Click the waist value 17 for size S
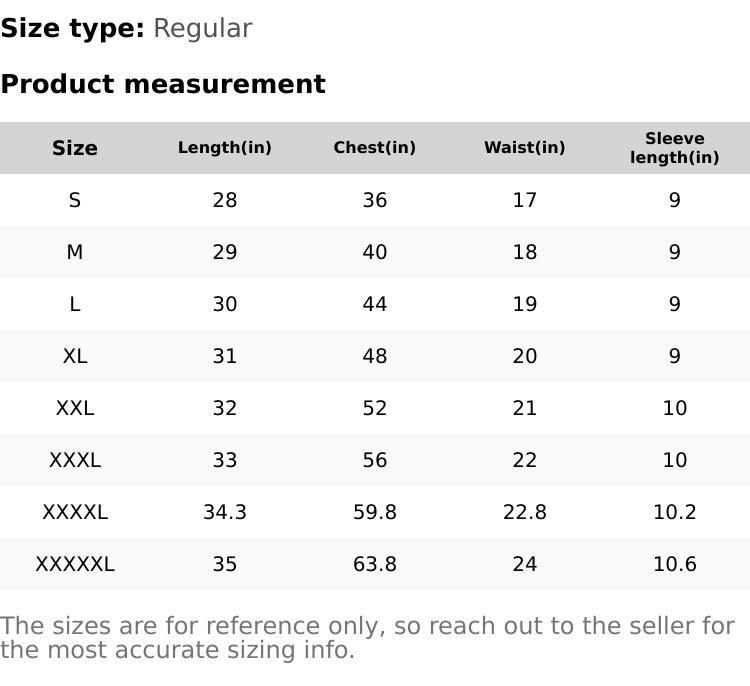Image resolution: width=750 pixels, height=686 pixels. point(525,200)
